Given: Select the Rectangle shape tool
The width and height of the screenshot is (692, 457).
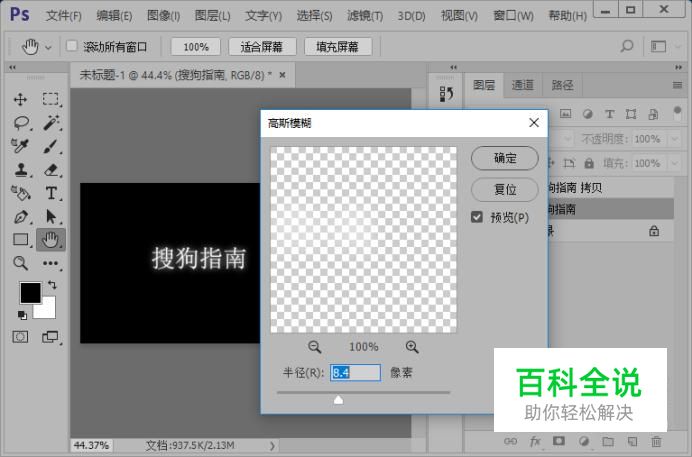Looking at the screenshot, I should tap(21, 240).
